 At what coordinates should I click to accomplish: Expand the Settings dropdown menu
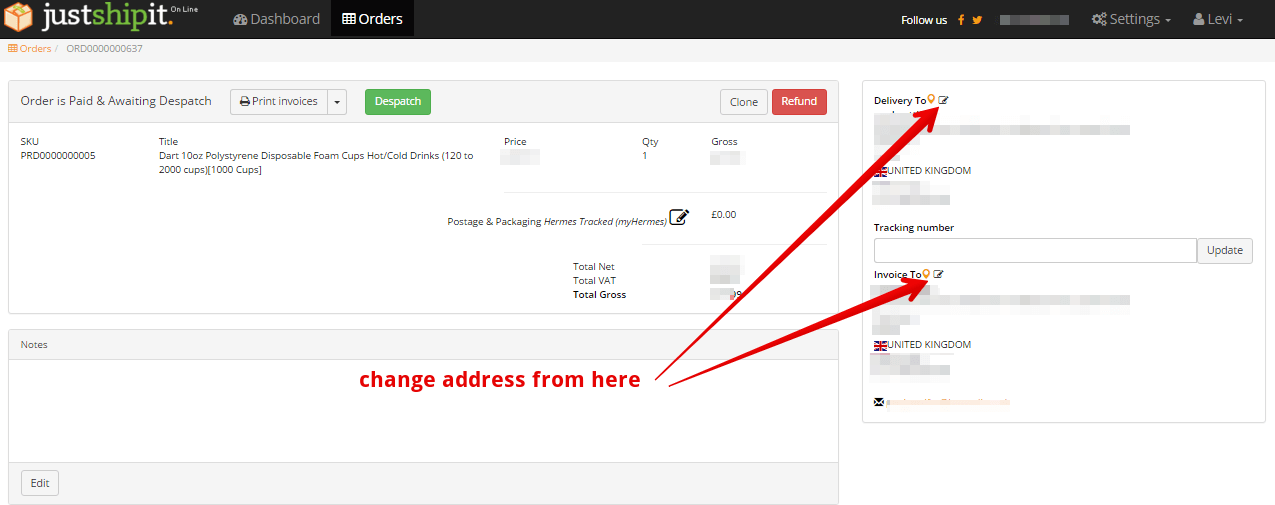pyautogui.click(x=1131, y=19)
